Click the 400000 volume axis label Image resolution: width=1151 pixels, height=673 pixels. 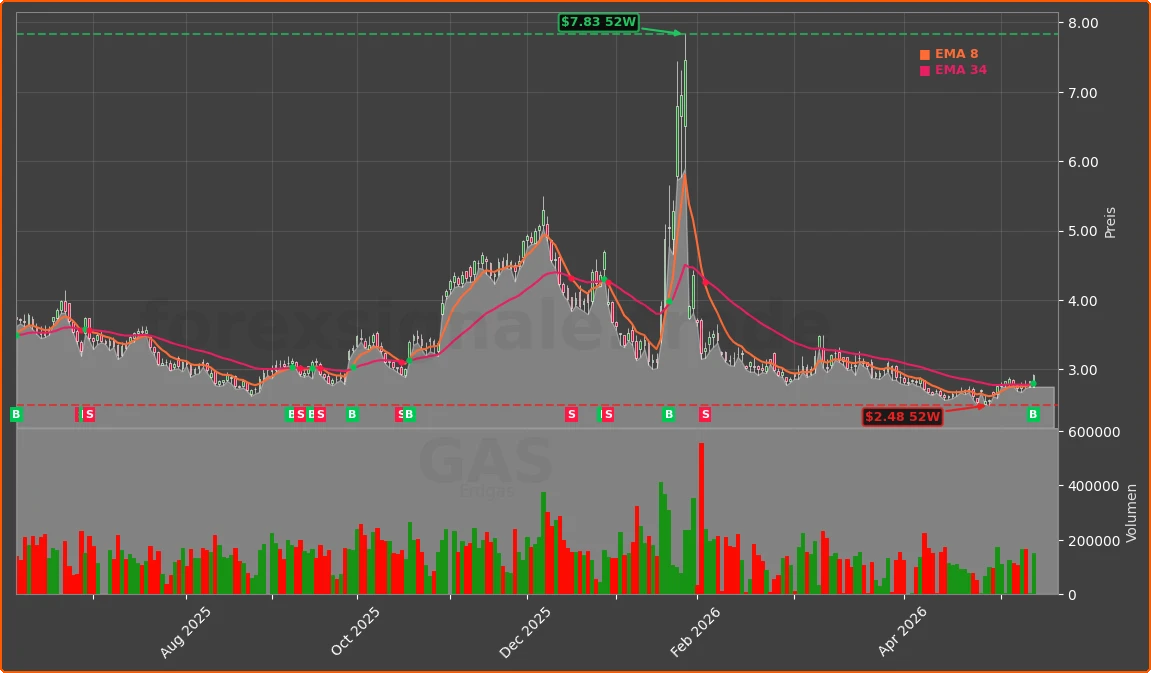click(x=1094, y=487)
